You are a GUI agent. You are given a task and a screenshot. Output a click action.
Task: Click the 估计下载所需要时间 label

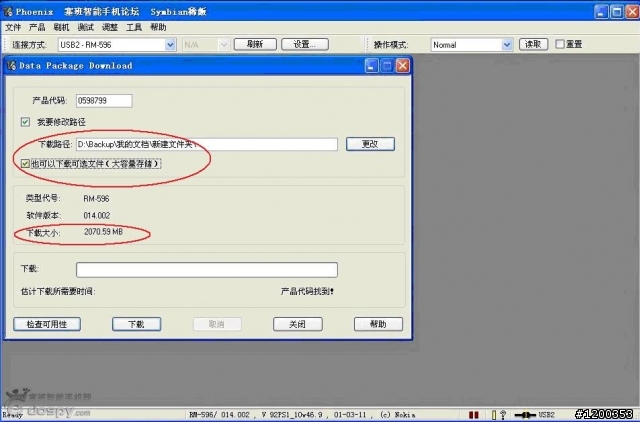pos(58,291)
